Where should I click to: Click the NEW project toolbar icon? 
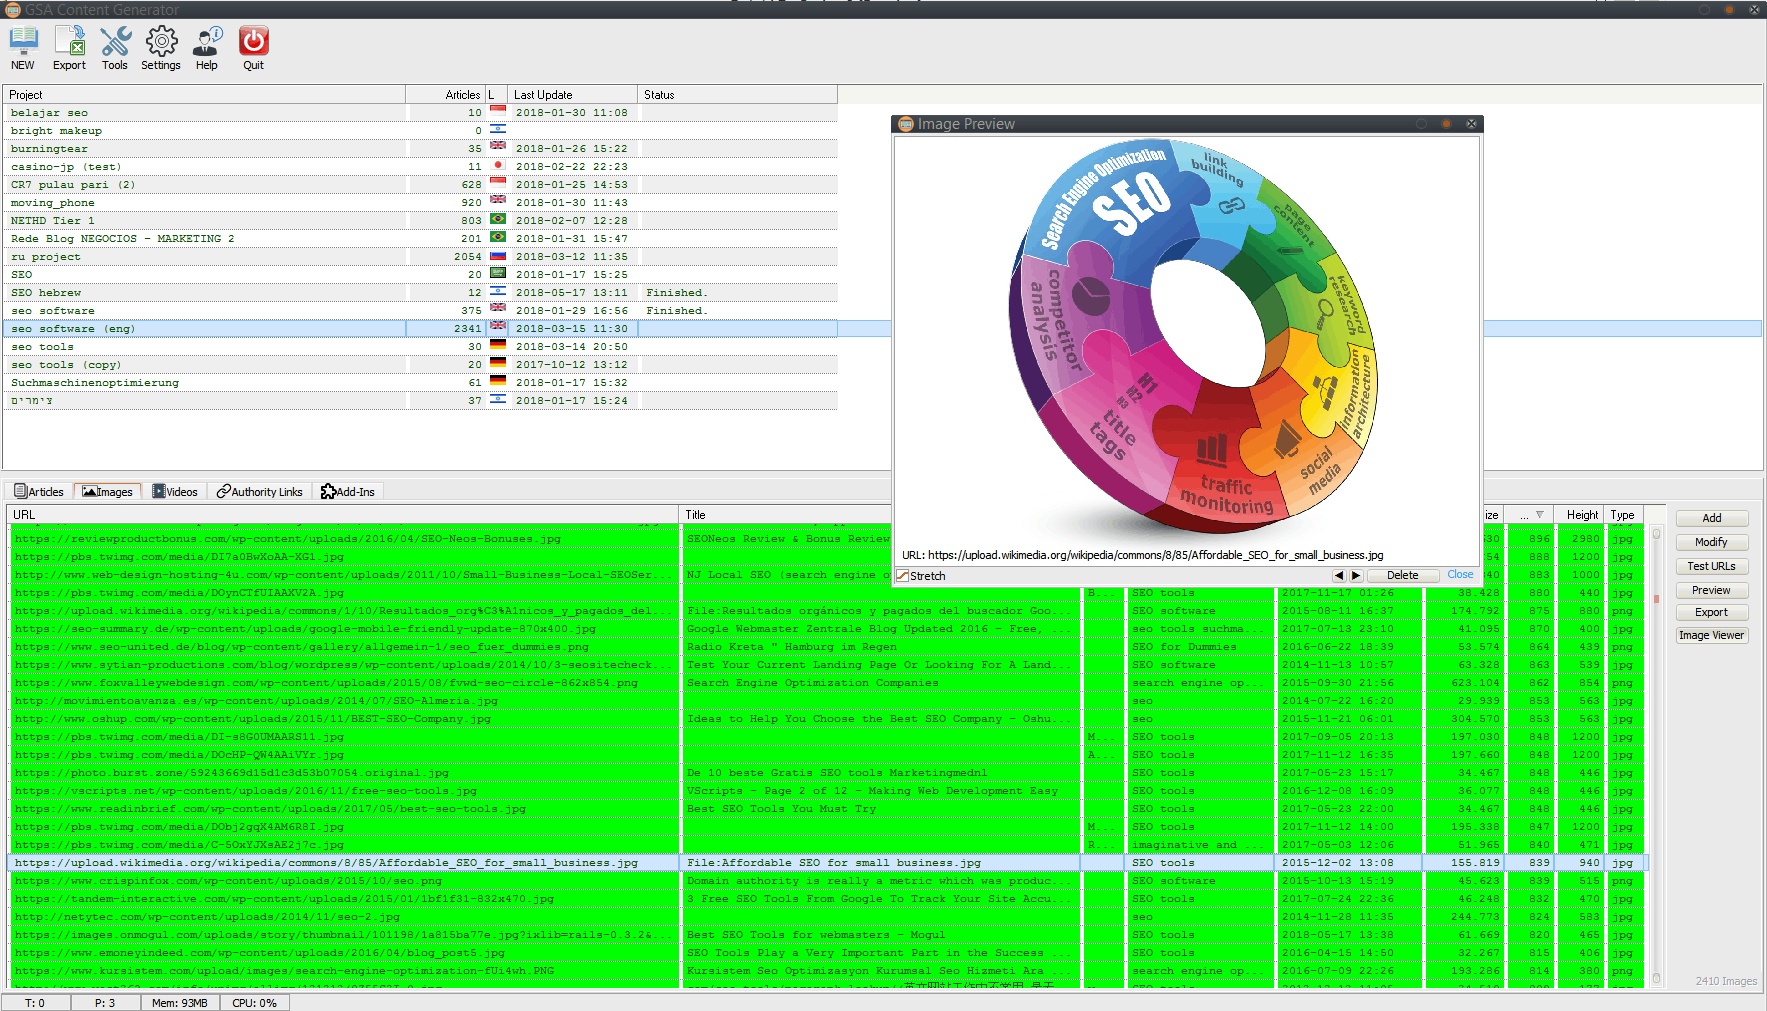pos(23,48)
